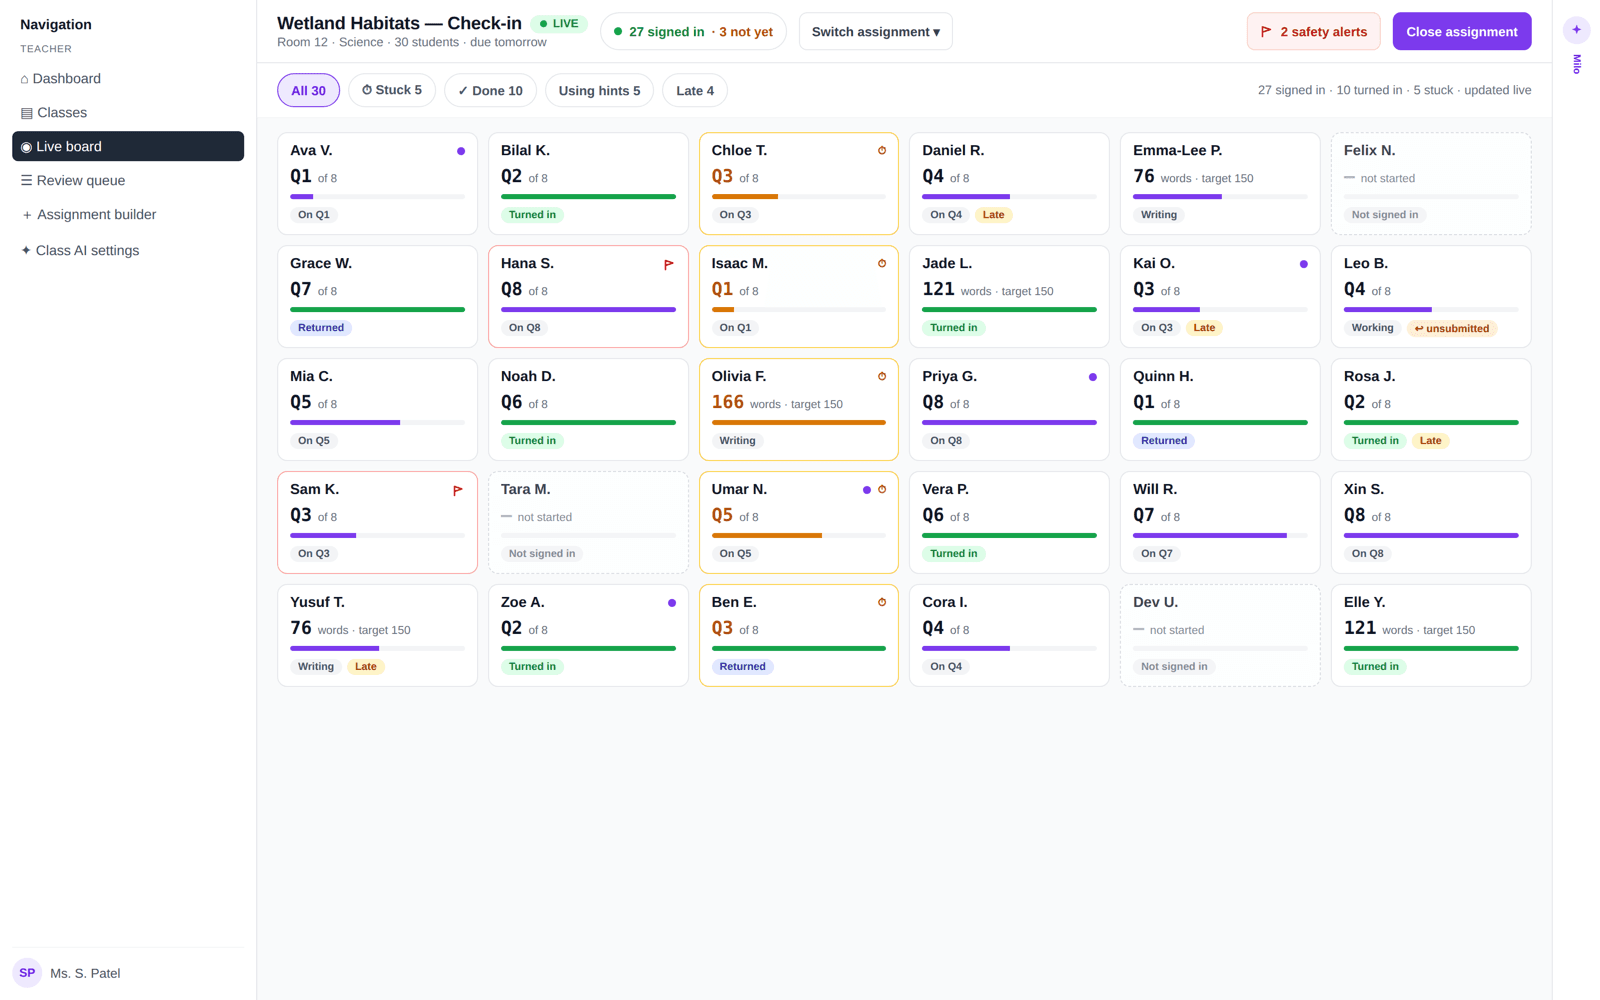
Task: Click the flag icon in safety alerts button
Action: click(x=1266, y=32)
